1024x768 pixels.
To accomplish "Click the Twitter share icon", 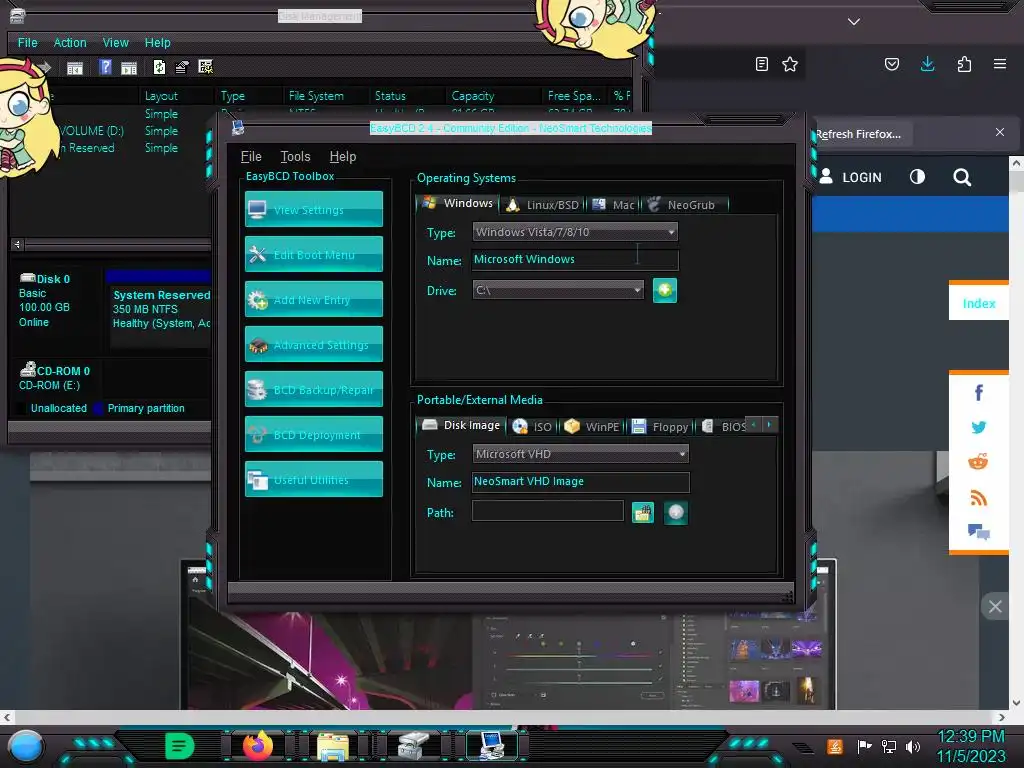I will click(978, 427).
